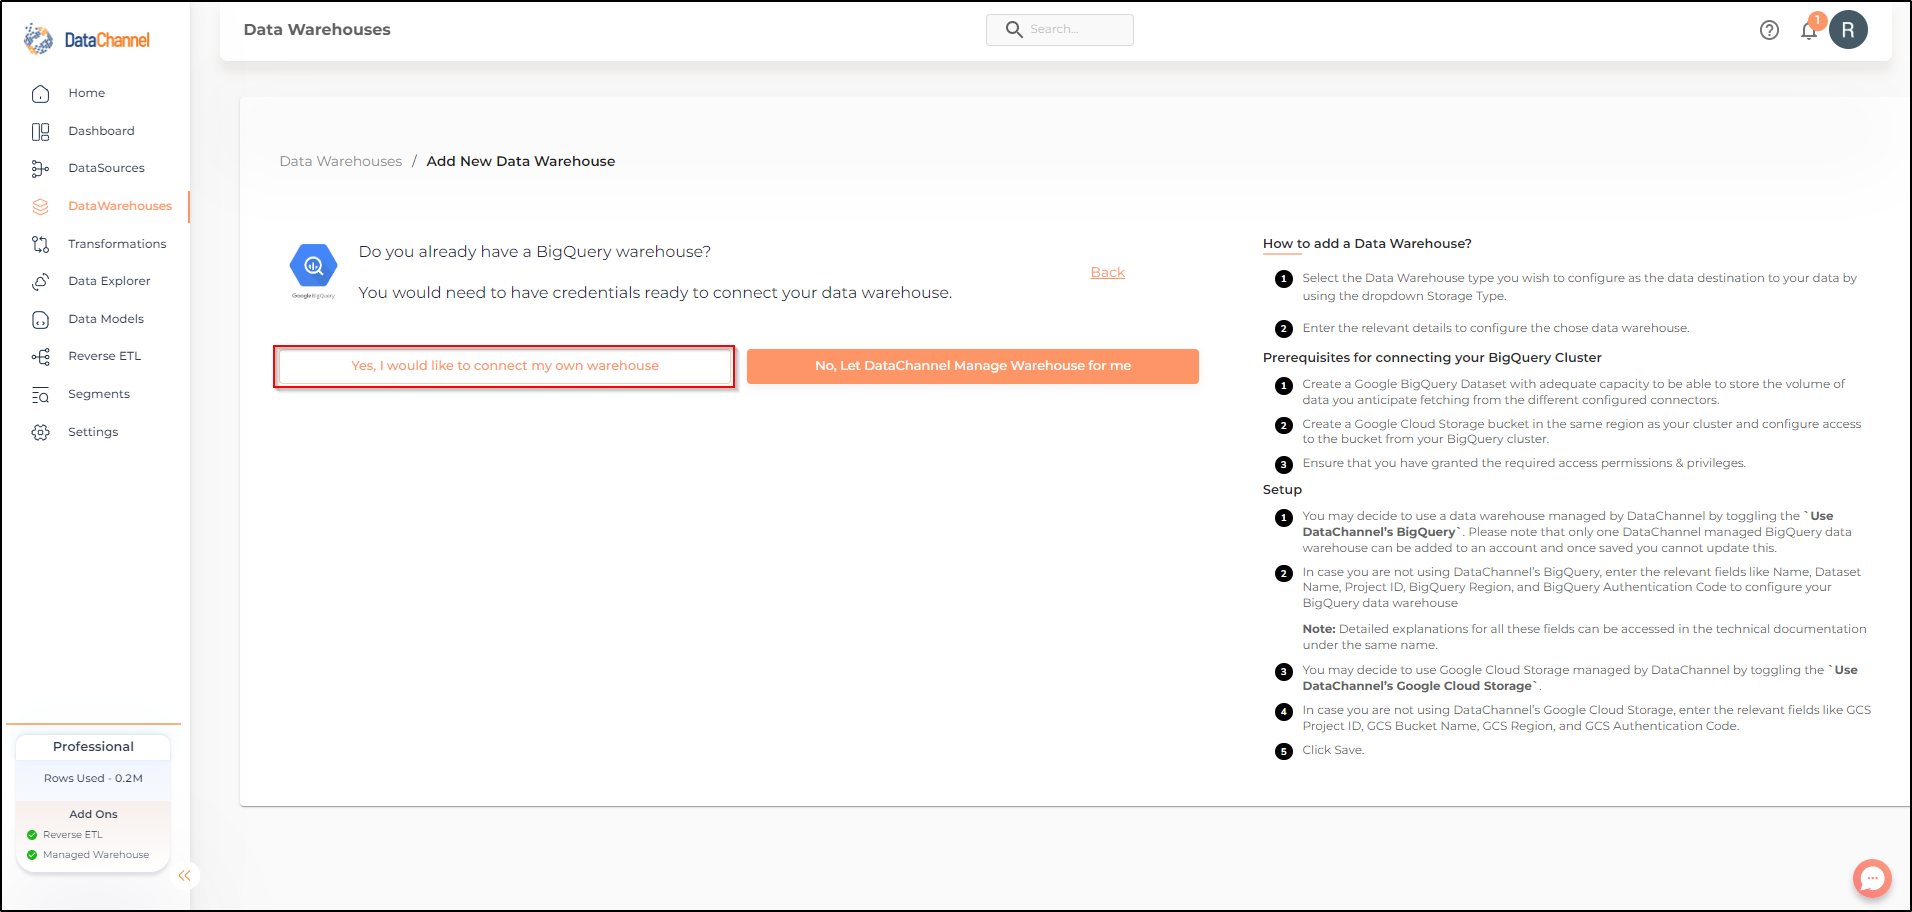Click the Data Explorer sidebar icon

[x=40, y=282]
